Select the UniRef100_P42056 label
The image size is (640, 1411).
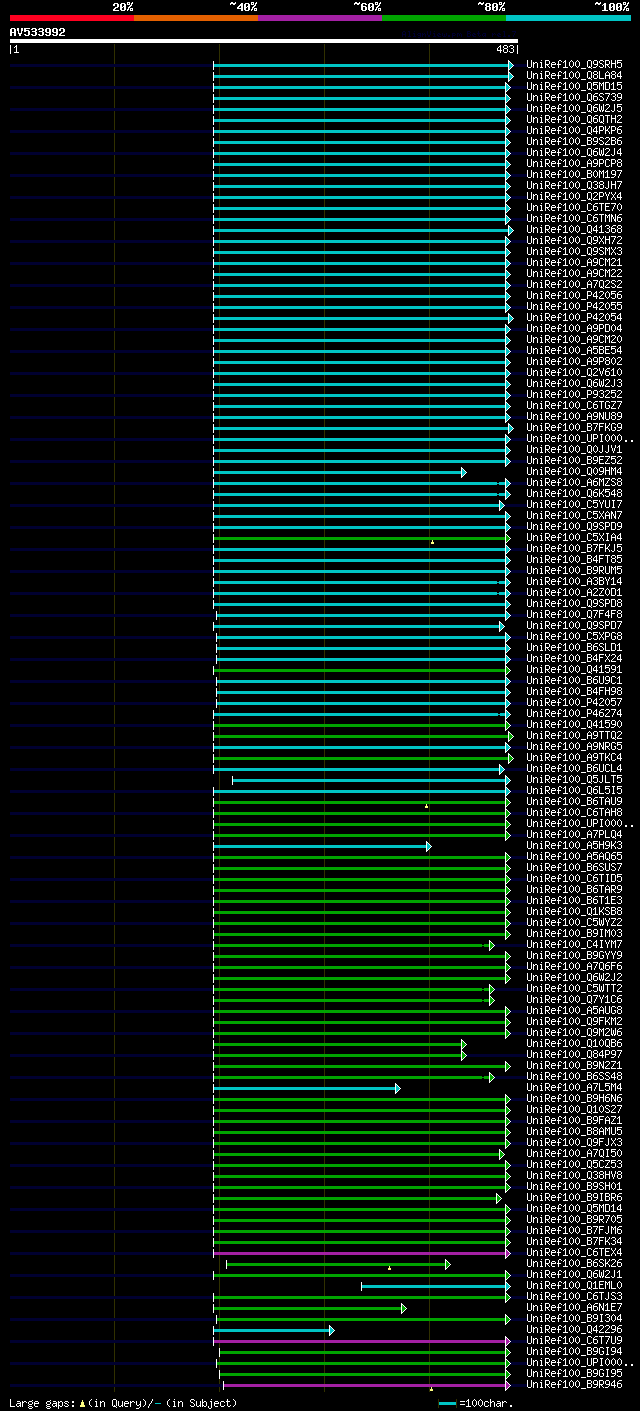[x=574, y=295]
